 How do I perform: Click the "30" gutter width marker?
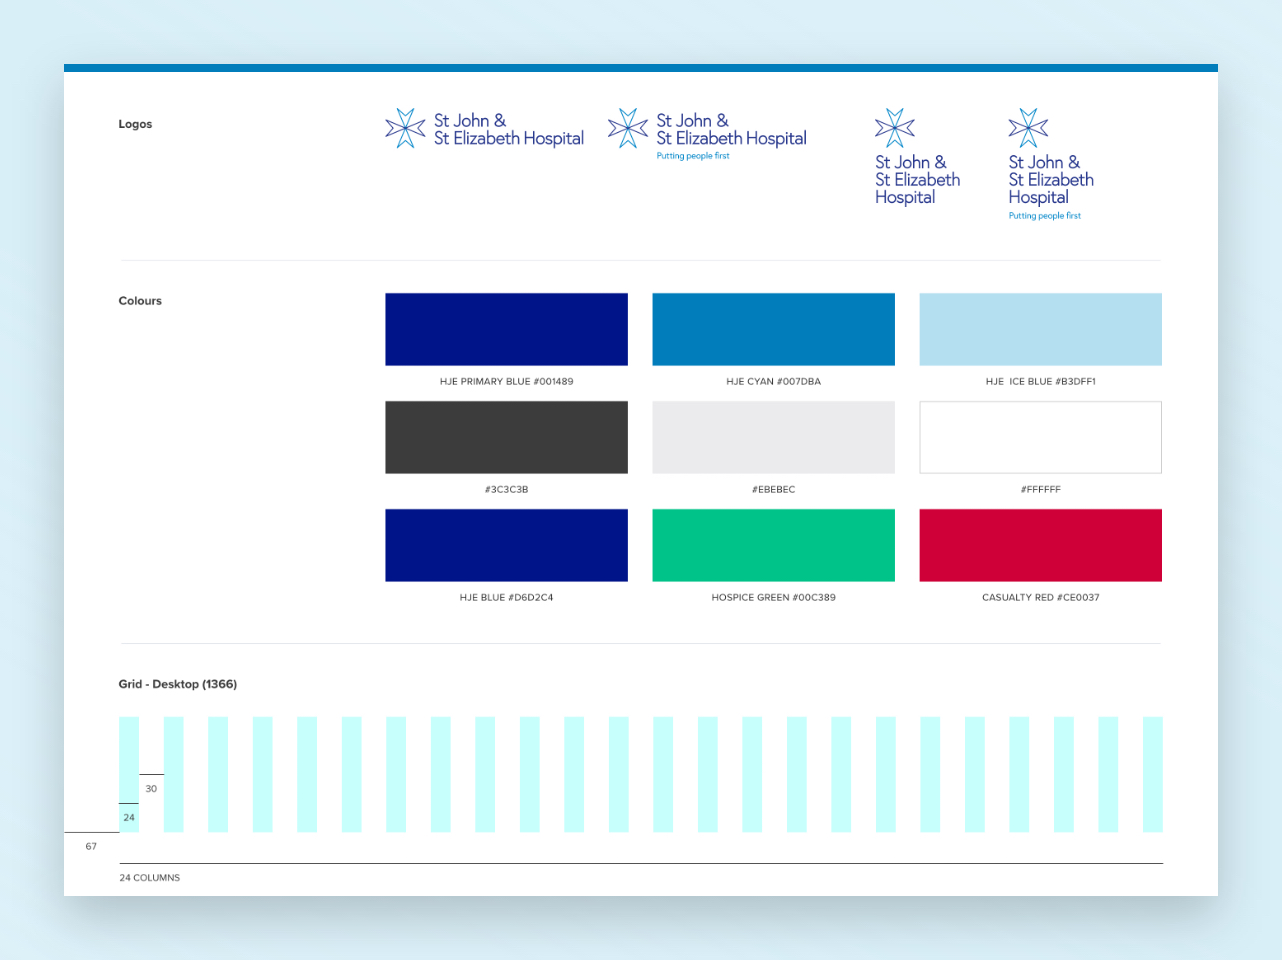click(x=151, y=789)
